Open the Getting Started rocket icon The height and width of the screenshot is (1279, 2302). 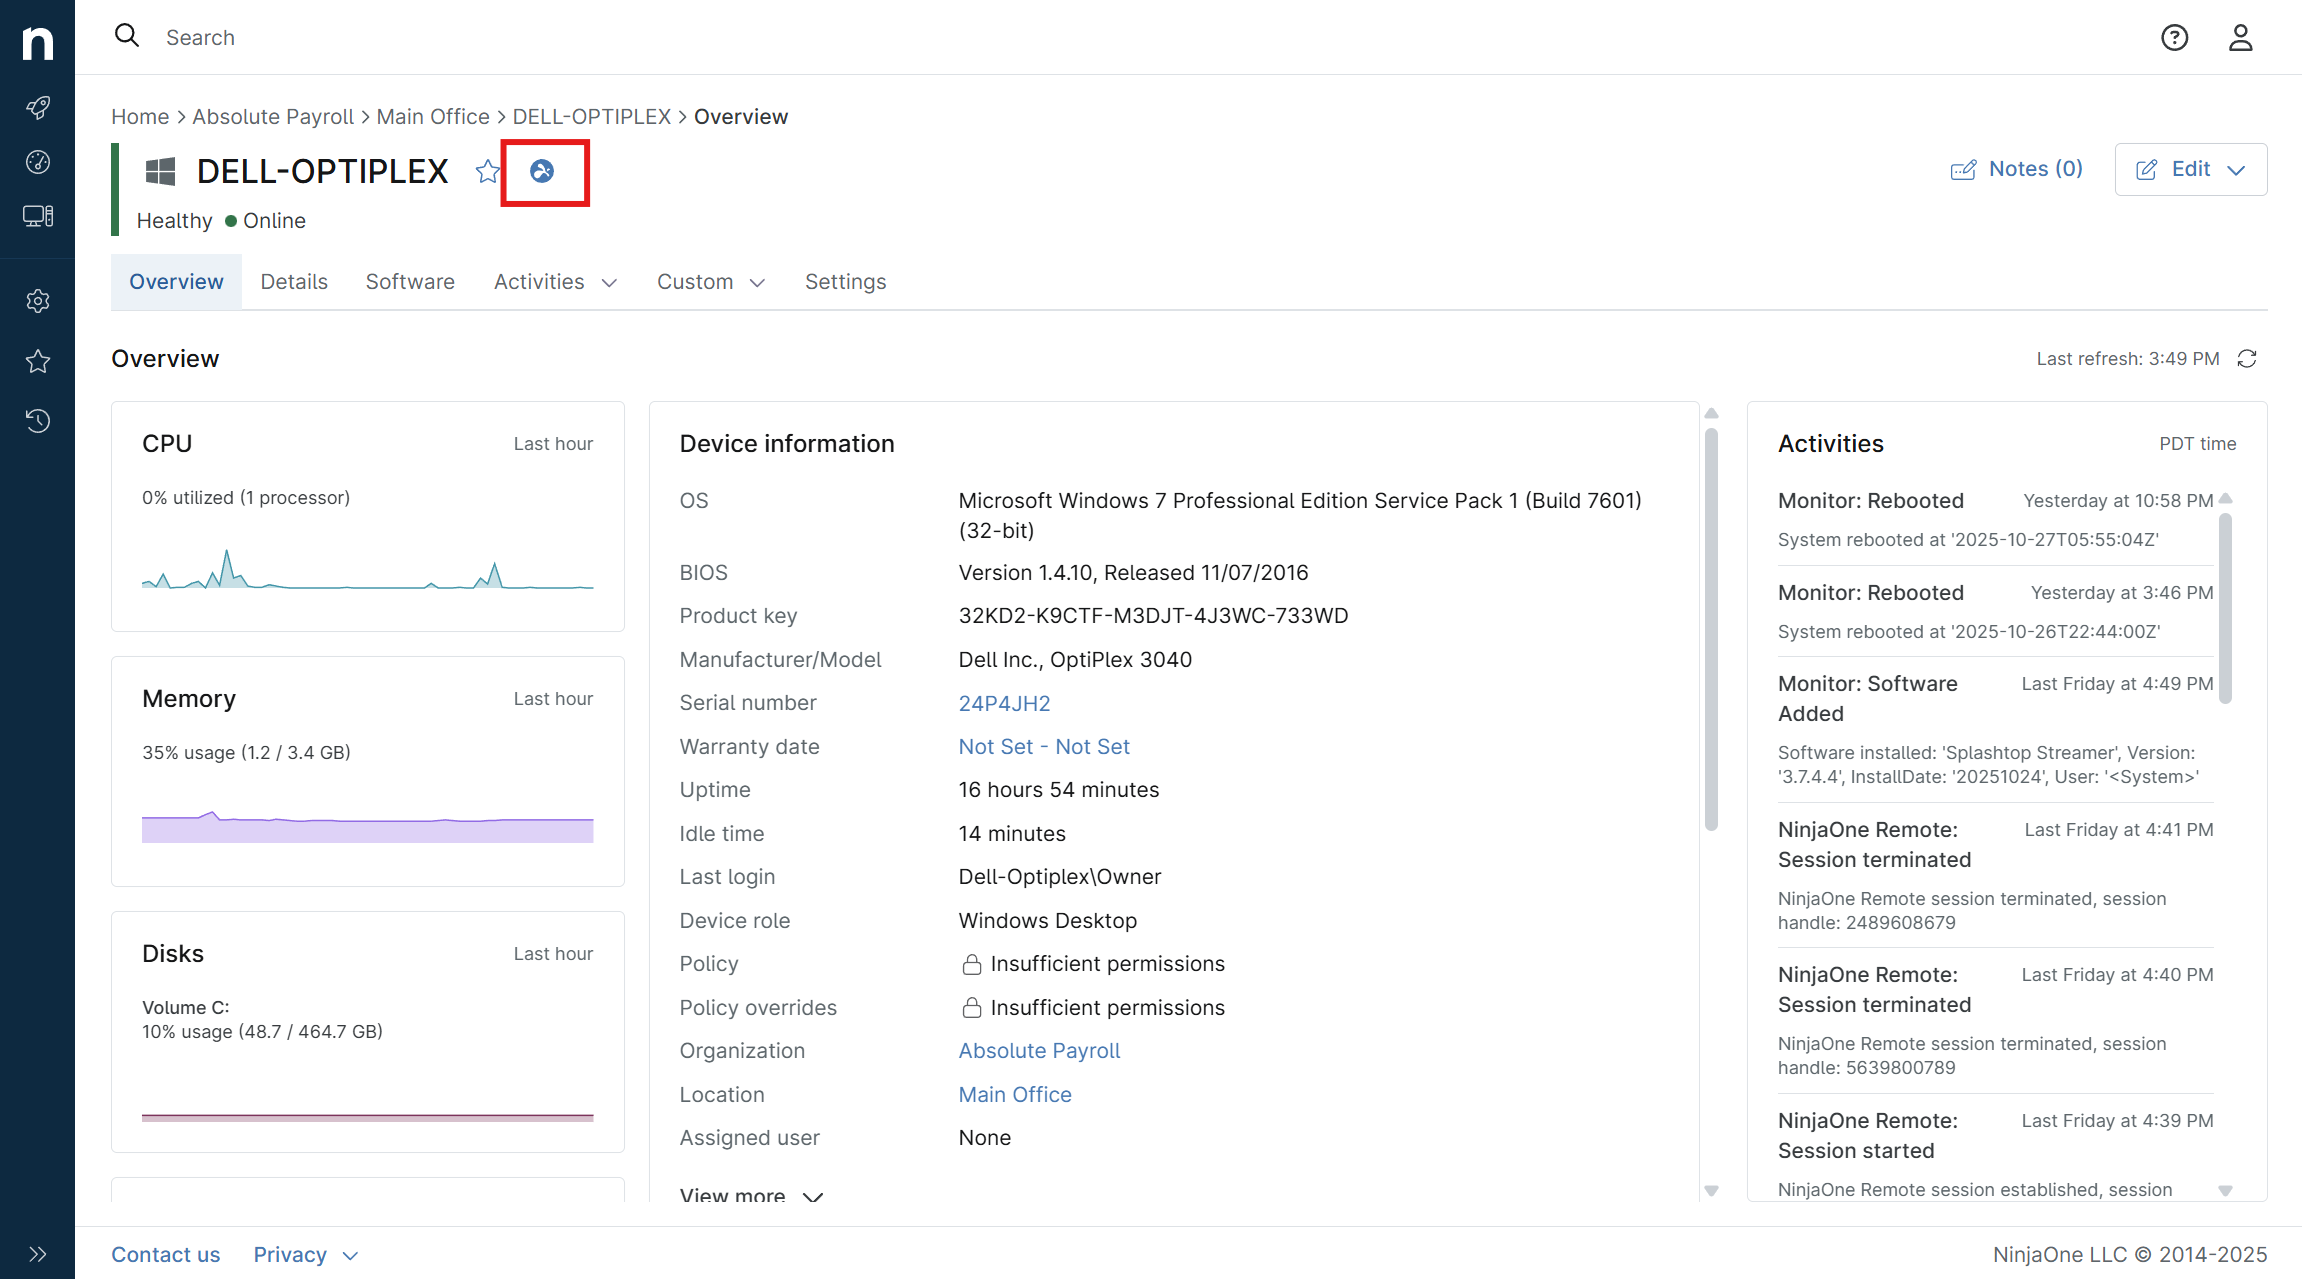[38, 108]
